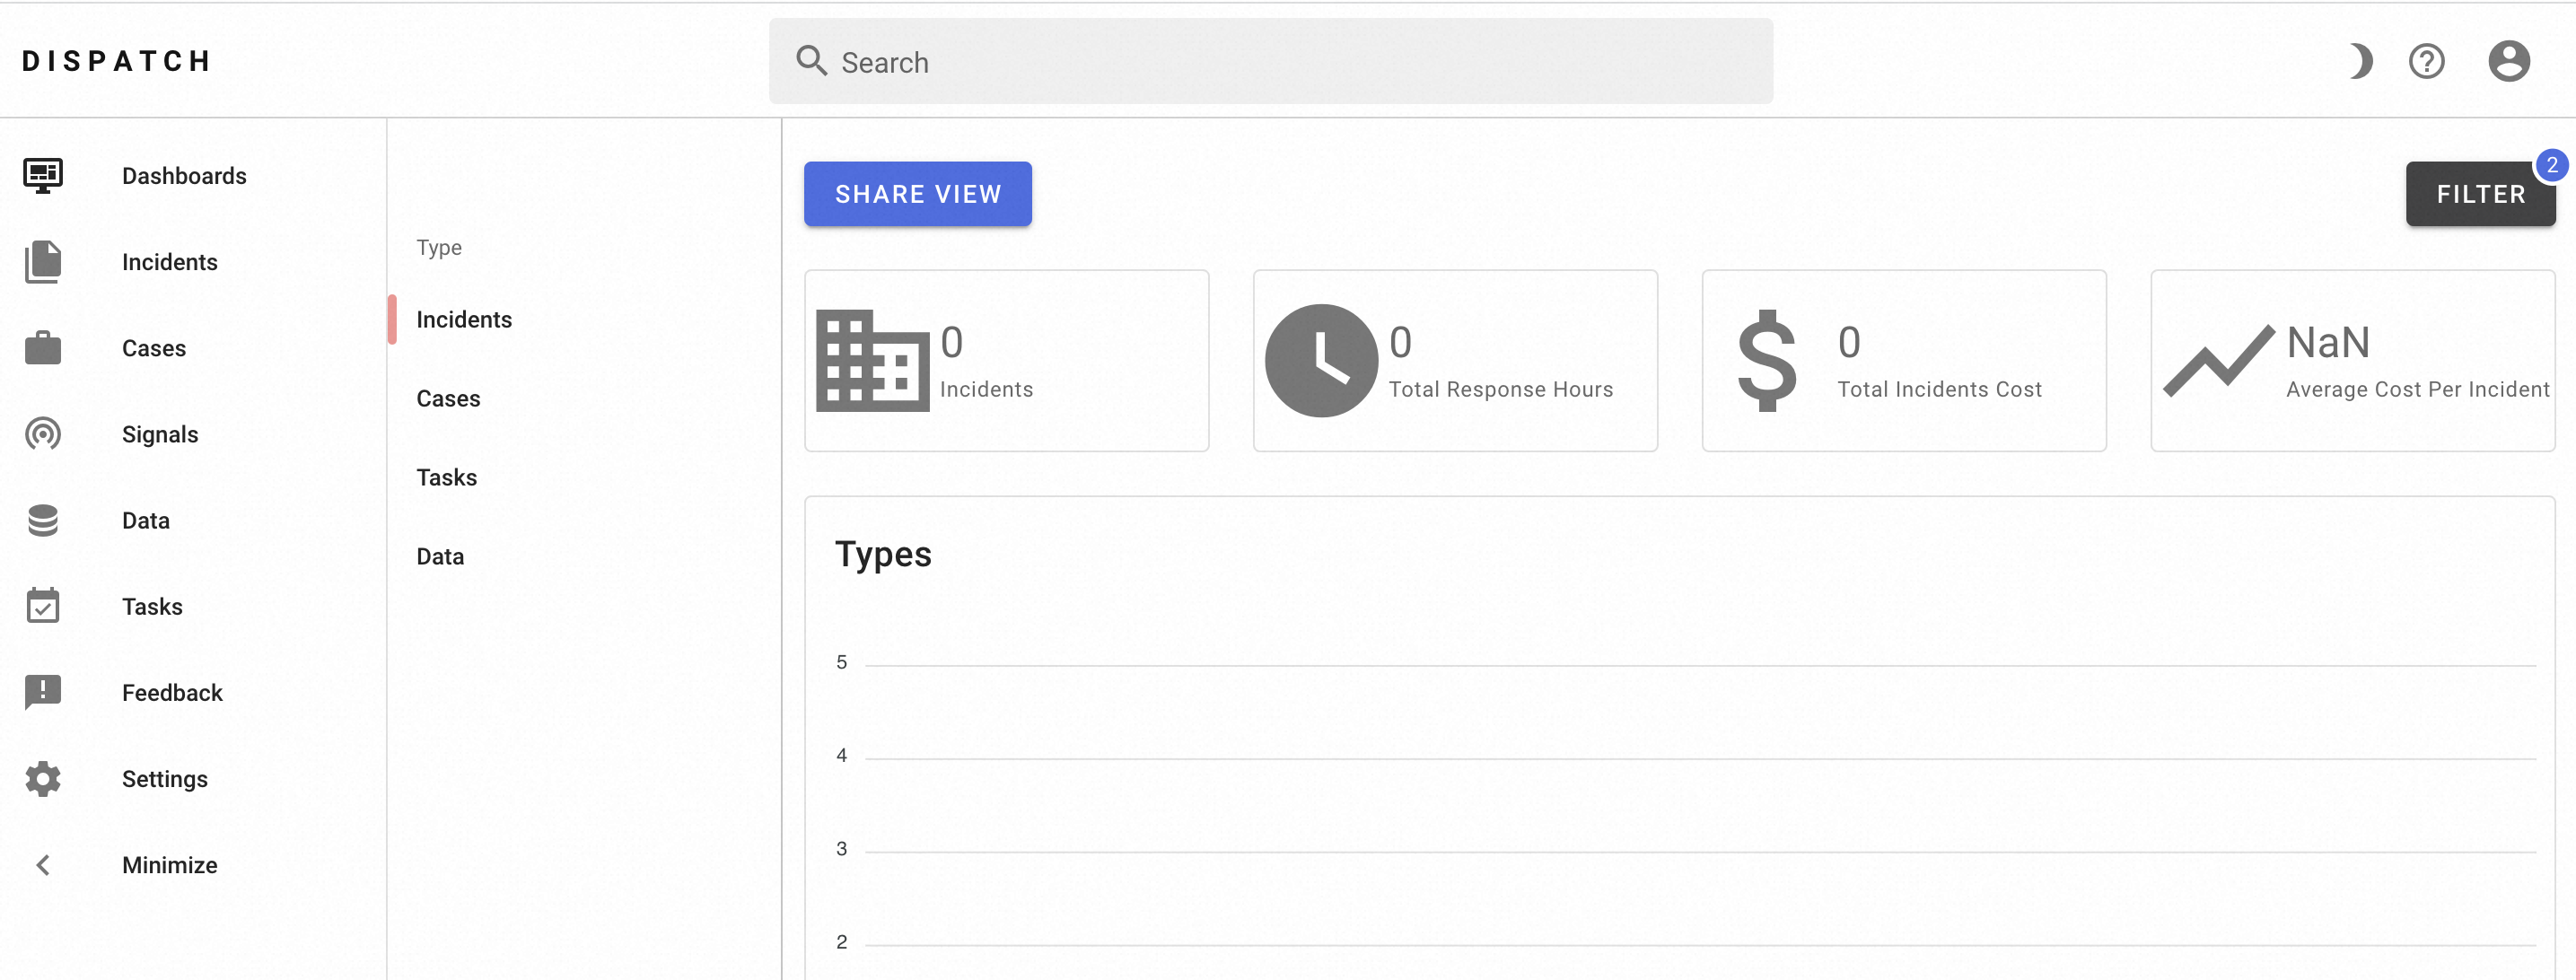Open Signals using the broadcast icon
2576x980 pixels.
pos(43,434)
